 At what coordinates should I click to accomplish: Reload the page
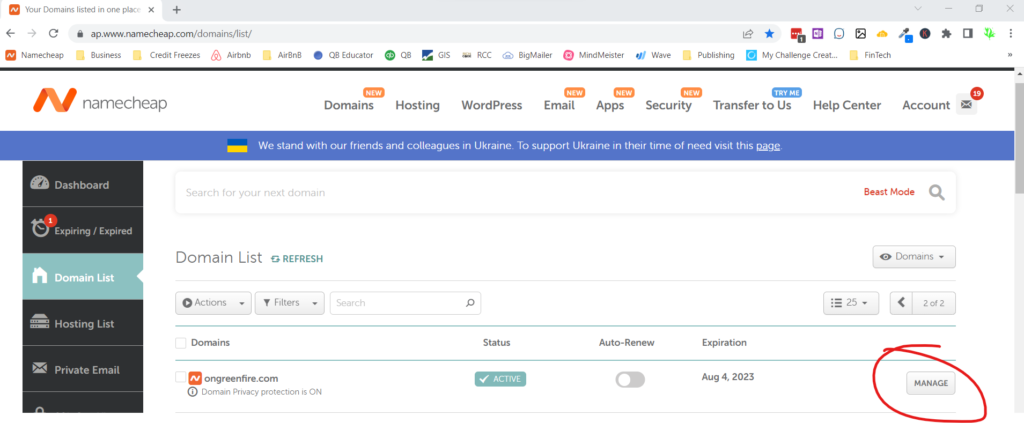pos(54,33)
